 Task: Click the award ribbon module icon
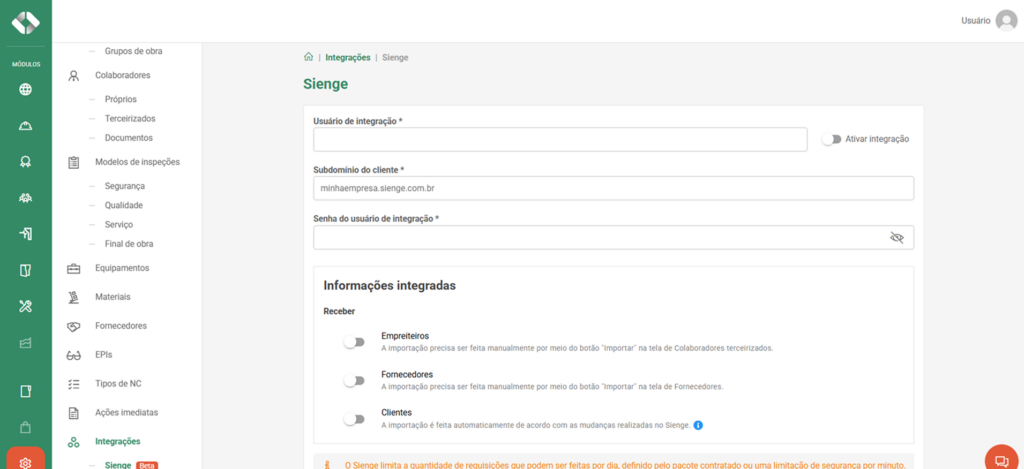coord(25,162)
